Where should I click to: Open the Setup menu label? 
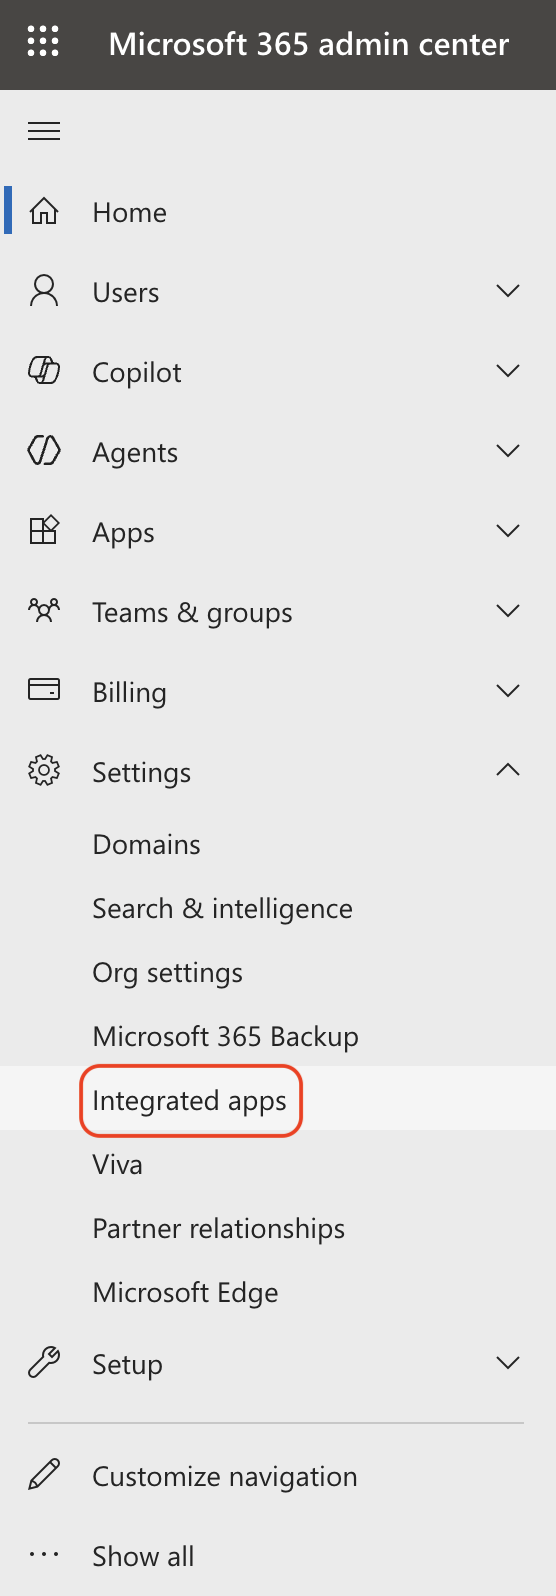[127, 1365]
